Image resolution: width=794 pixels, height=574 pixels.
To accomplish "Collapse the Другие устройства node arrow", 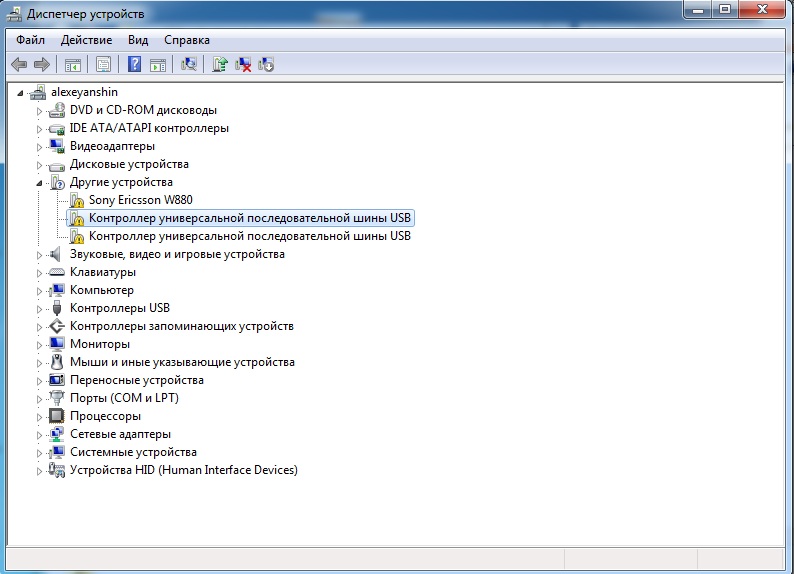I will coord(39,183).
